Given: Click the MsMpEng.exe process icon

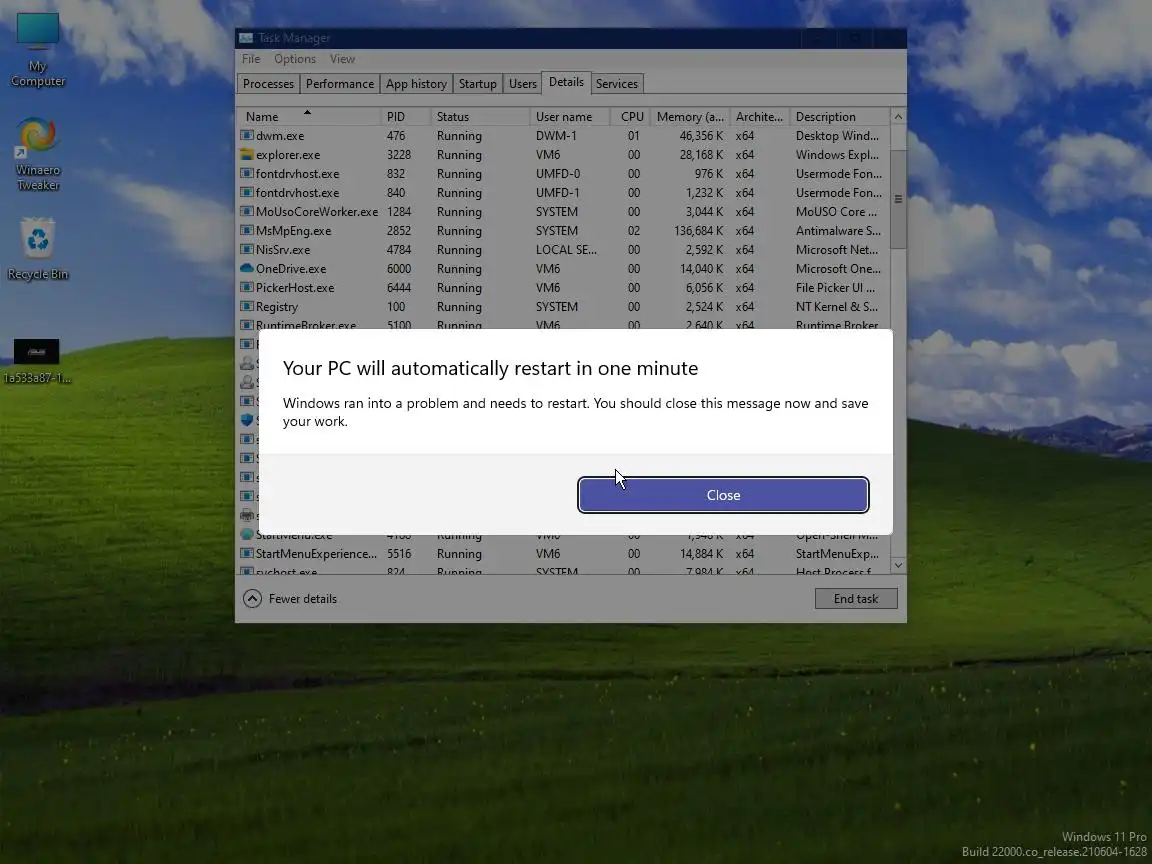Looking at the screenshot, I should (x=247, y=231).
